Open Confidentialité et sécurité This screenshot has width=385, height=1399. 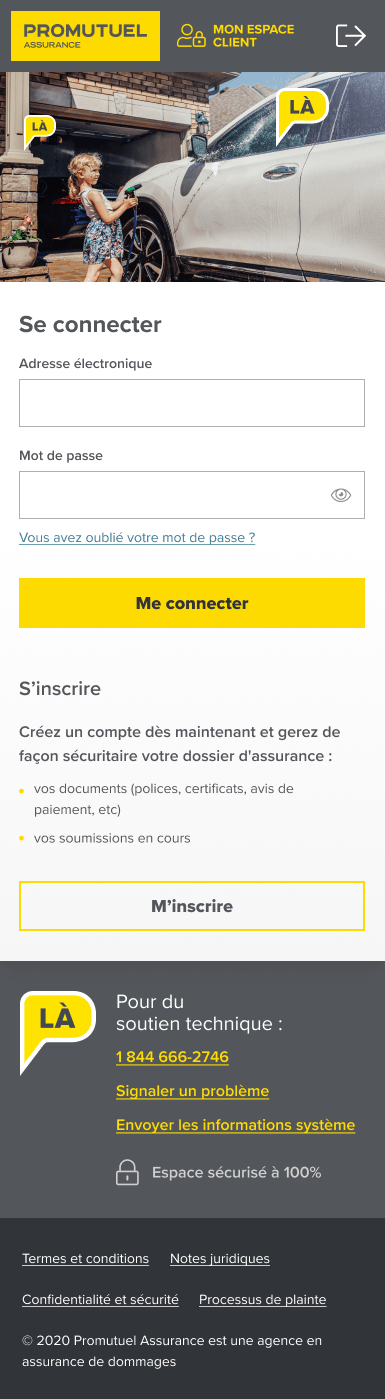[100, 1300]
